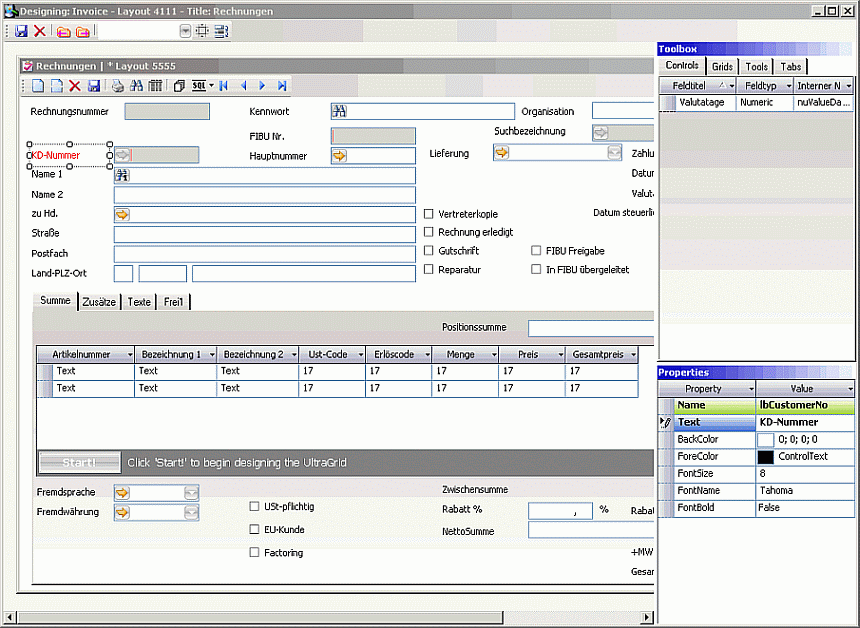Image resolution: width=860 pixels, height=628 pixels.
Task: Click the Name 2 input field
Action: 264,195
